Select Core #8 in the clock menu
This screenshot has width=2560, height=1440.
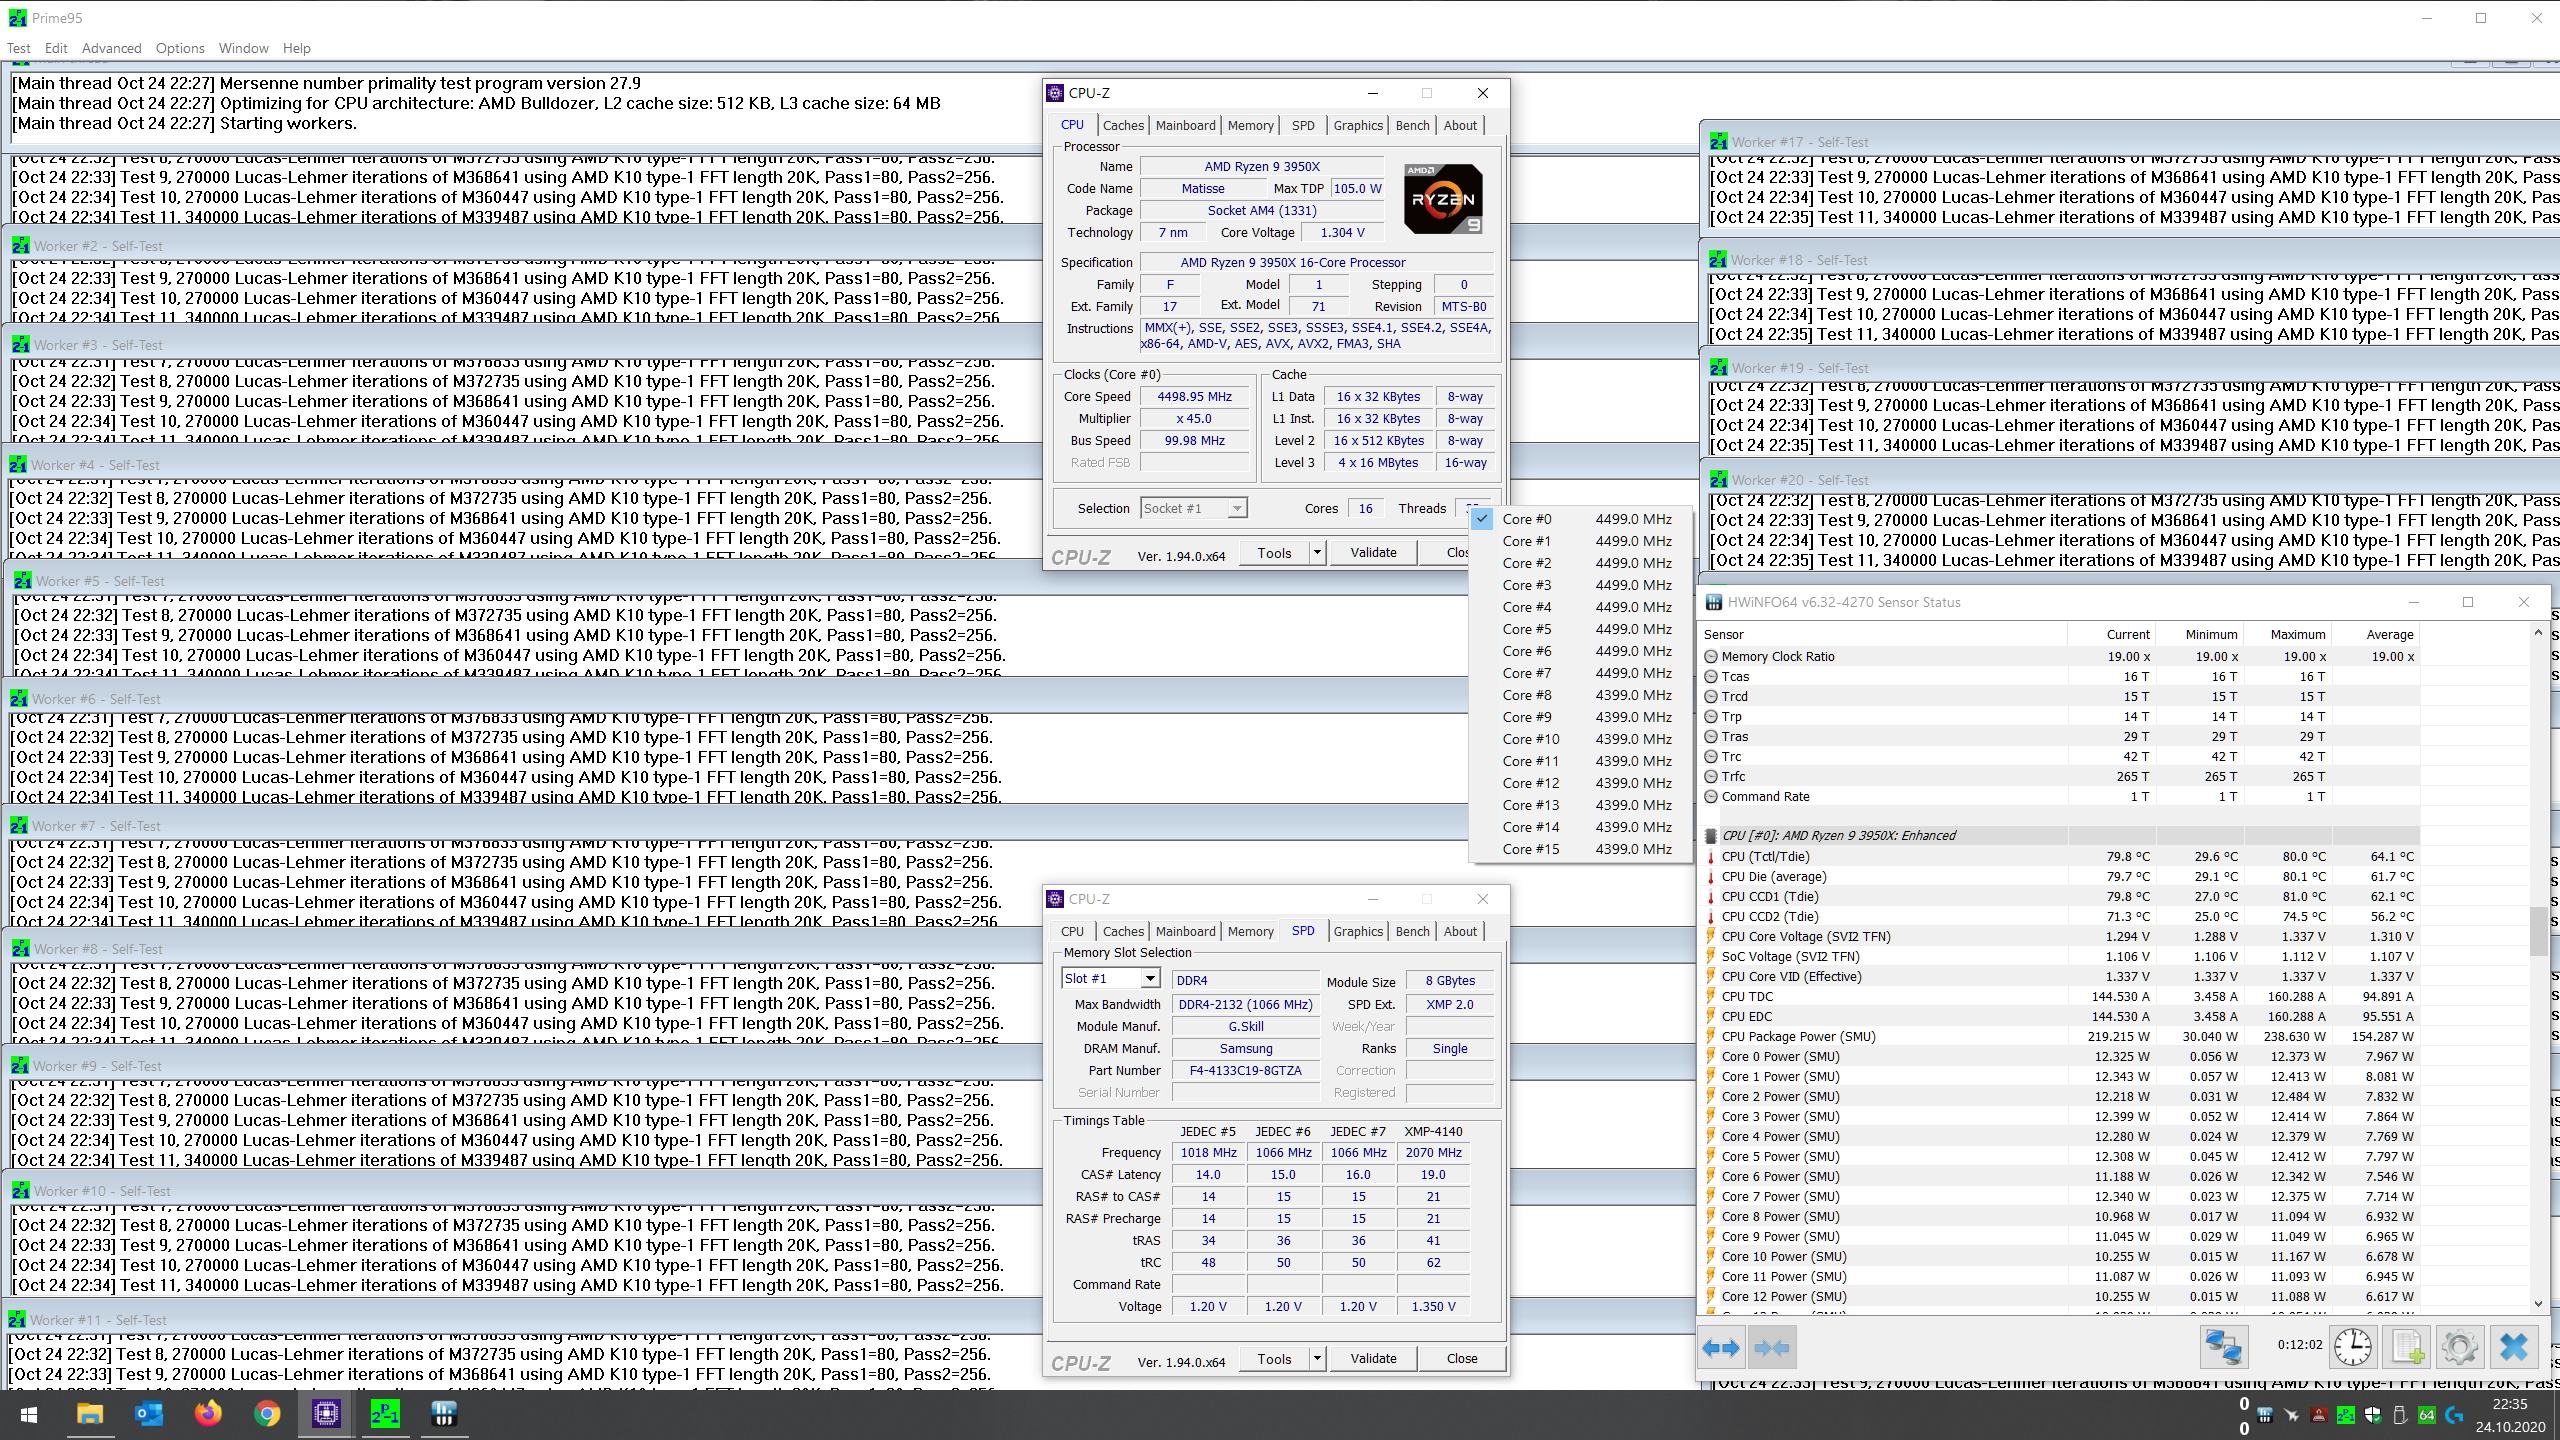tap(1580, 695)
